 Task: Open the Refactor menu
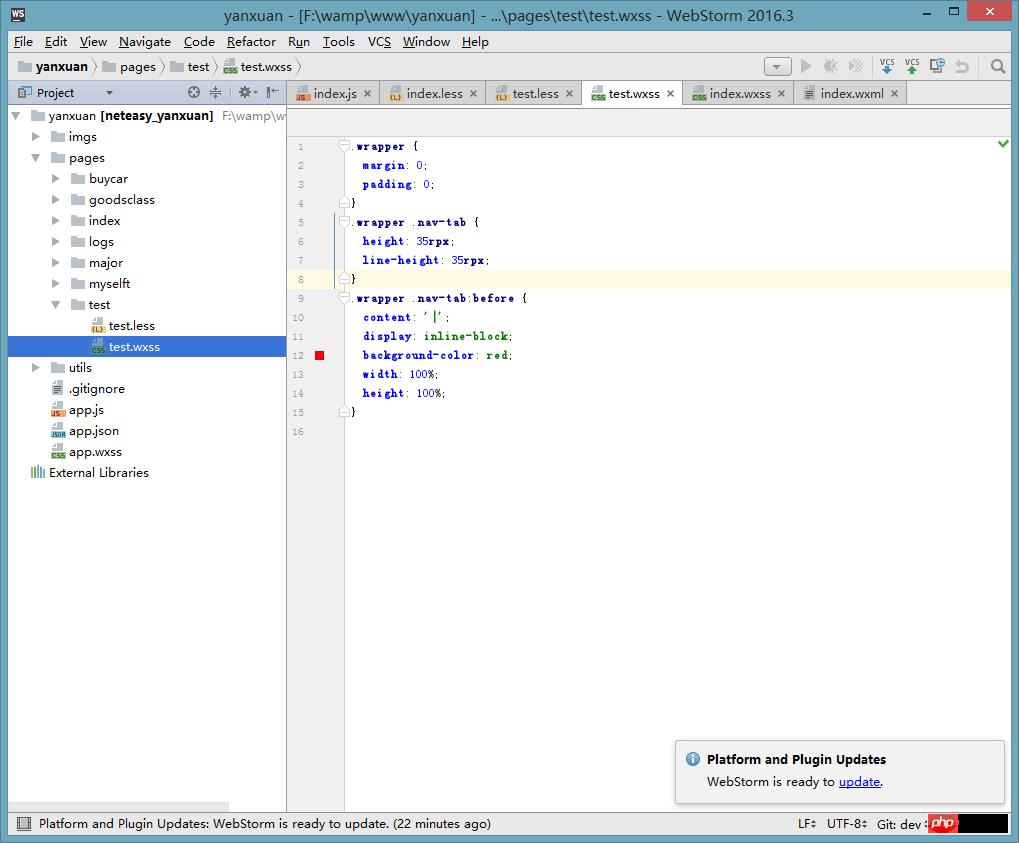[x=251, y=41]
